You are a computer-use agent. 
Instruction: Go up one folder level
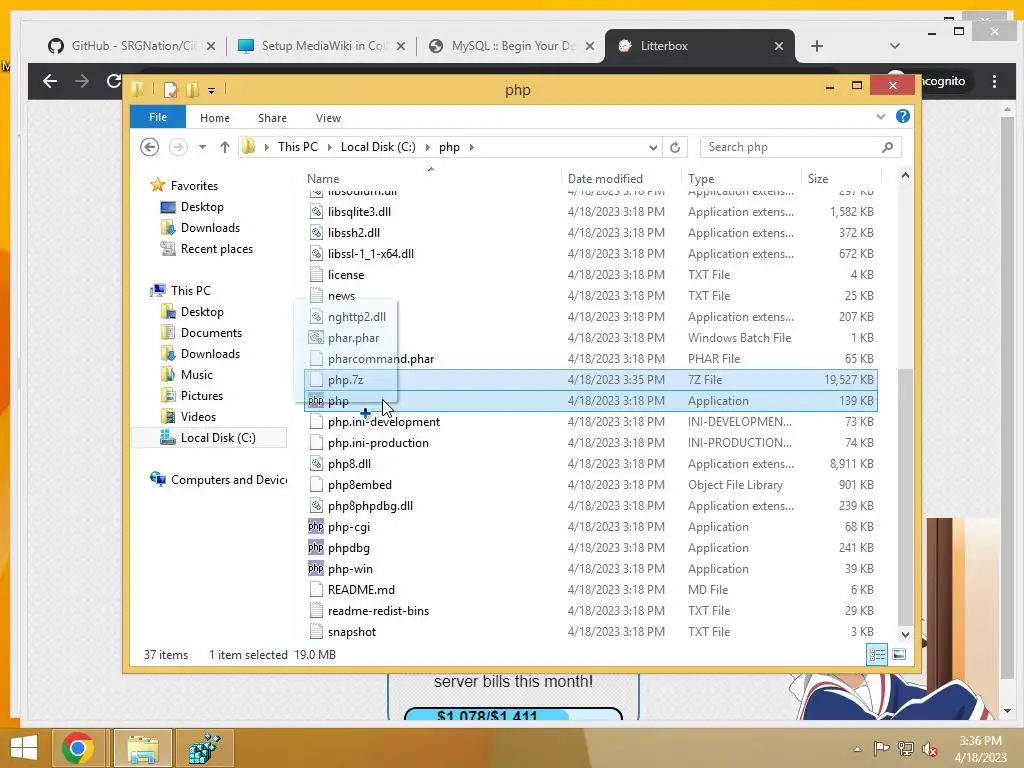pyautogui.click(x=225, y=147)
